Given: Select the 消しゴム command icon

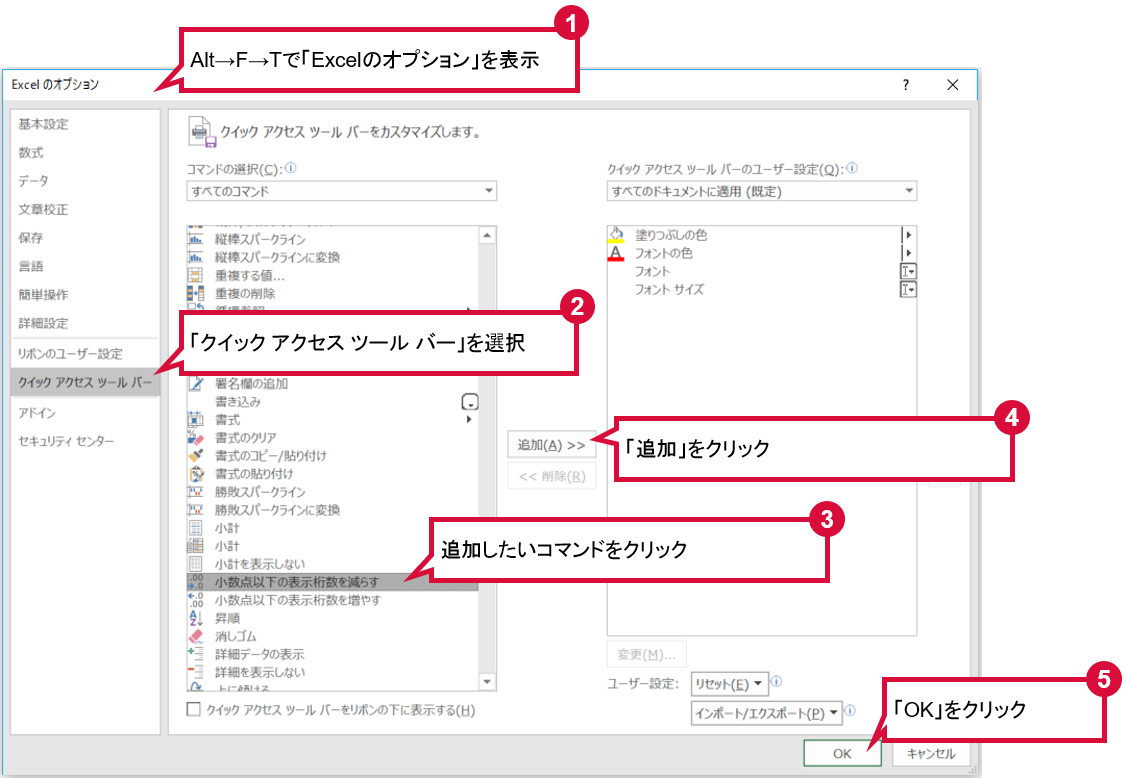Looking at the screenshot, I should click(x=196, y=636).
